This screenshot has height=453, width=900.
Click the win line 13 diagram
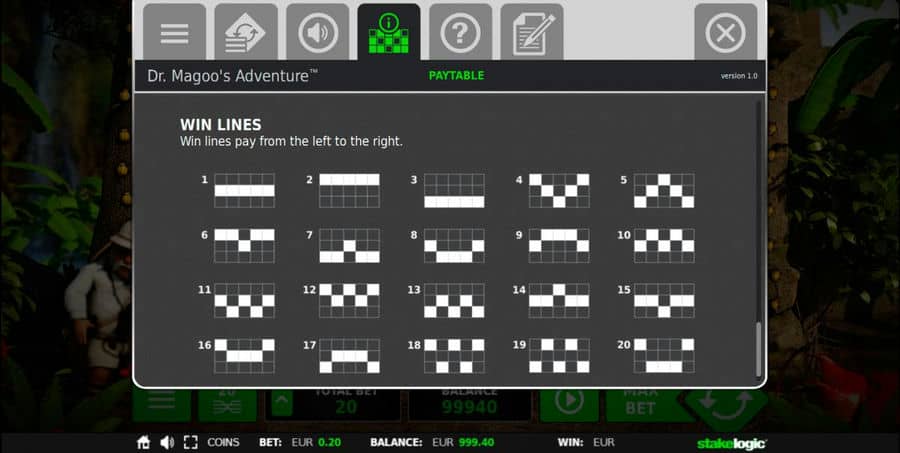(455, 300)
